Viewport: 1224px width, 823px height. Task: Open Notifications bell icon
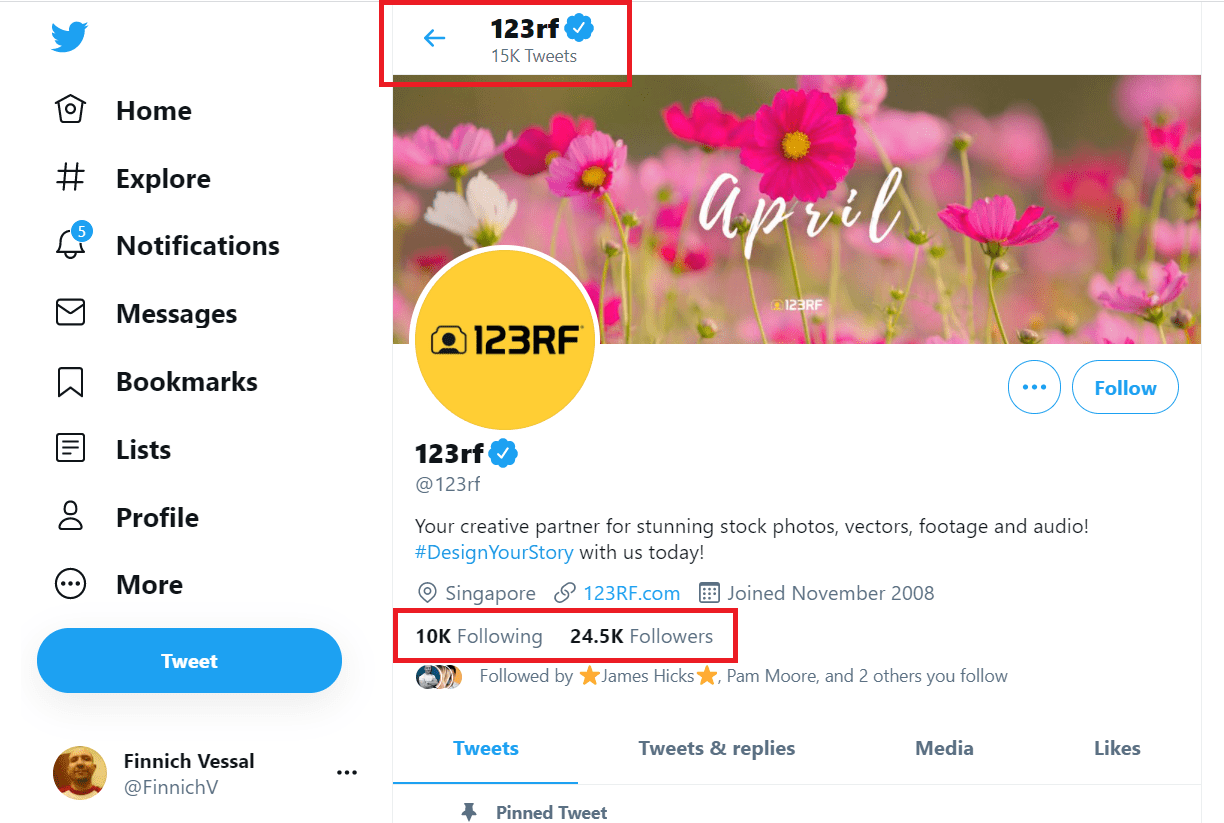(70, 245)
